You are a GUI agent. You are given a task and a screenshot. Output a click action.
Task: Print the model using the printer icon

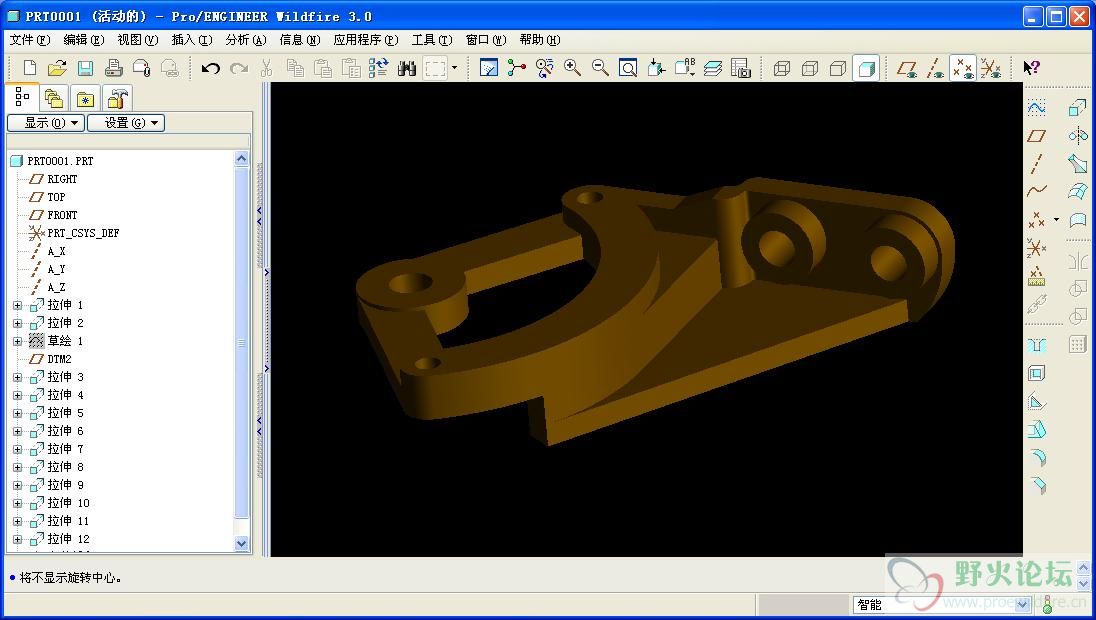click(113, 68)
